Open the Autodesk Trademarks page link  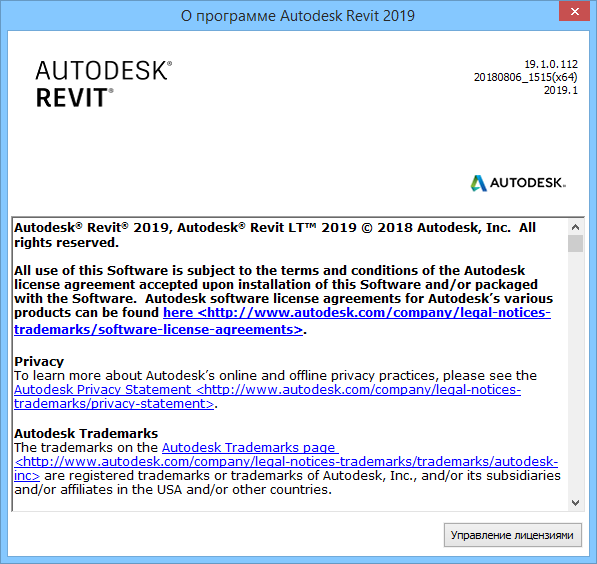pyautogui.click(x=286, y=462)
